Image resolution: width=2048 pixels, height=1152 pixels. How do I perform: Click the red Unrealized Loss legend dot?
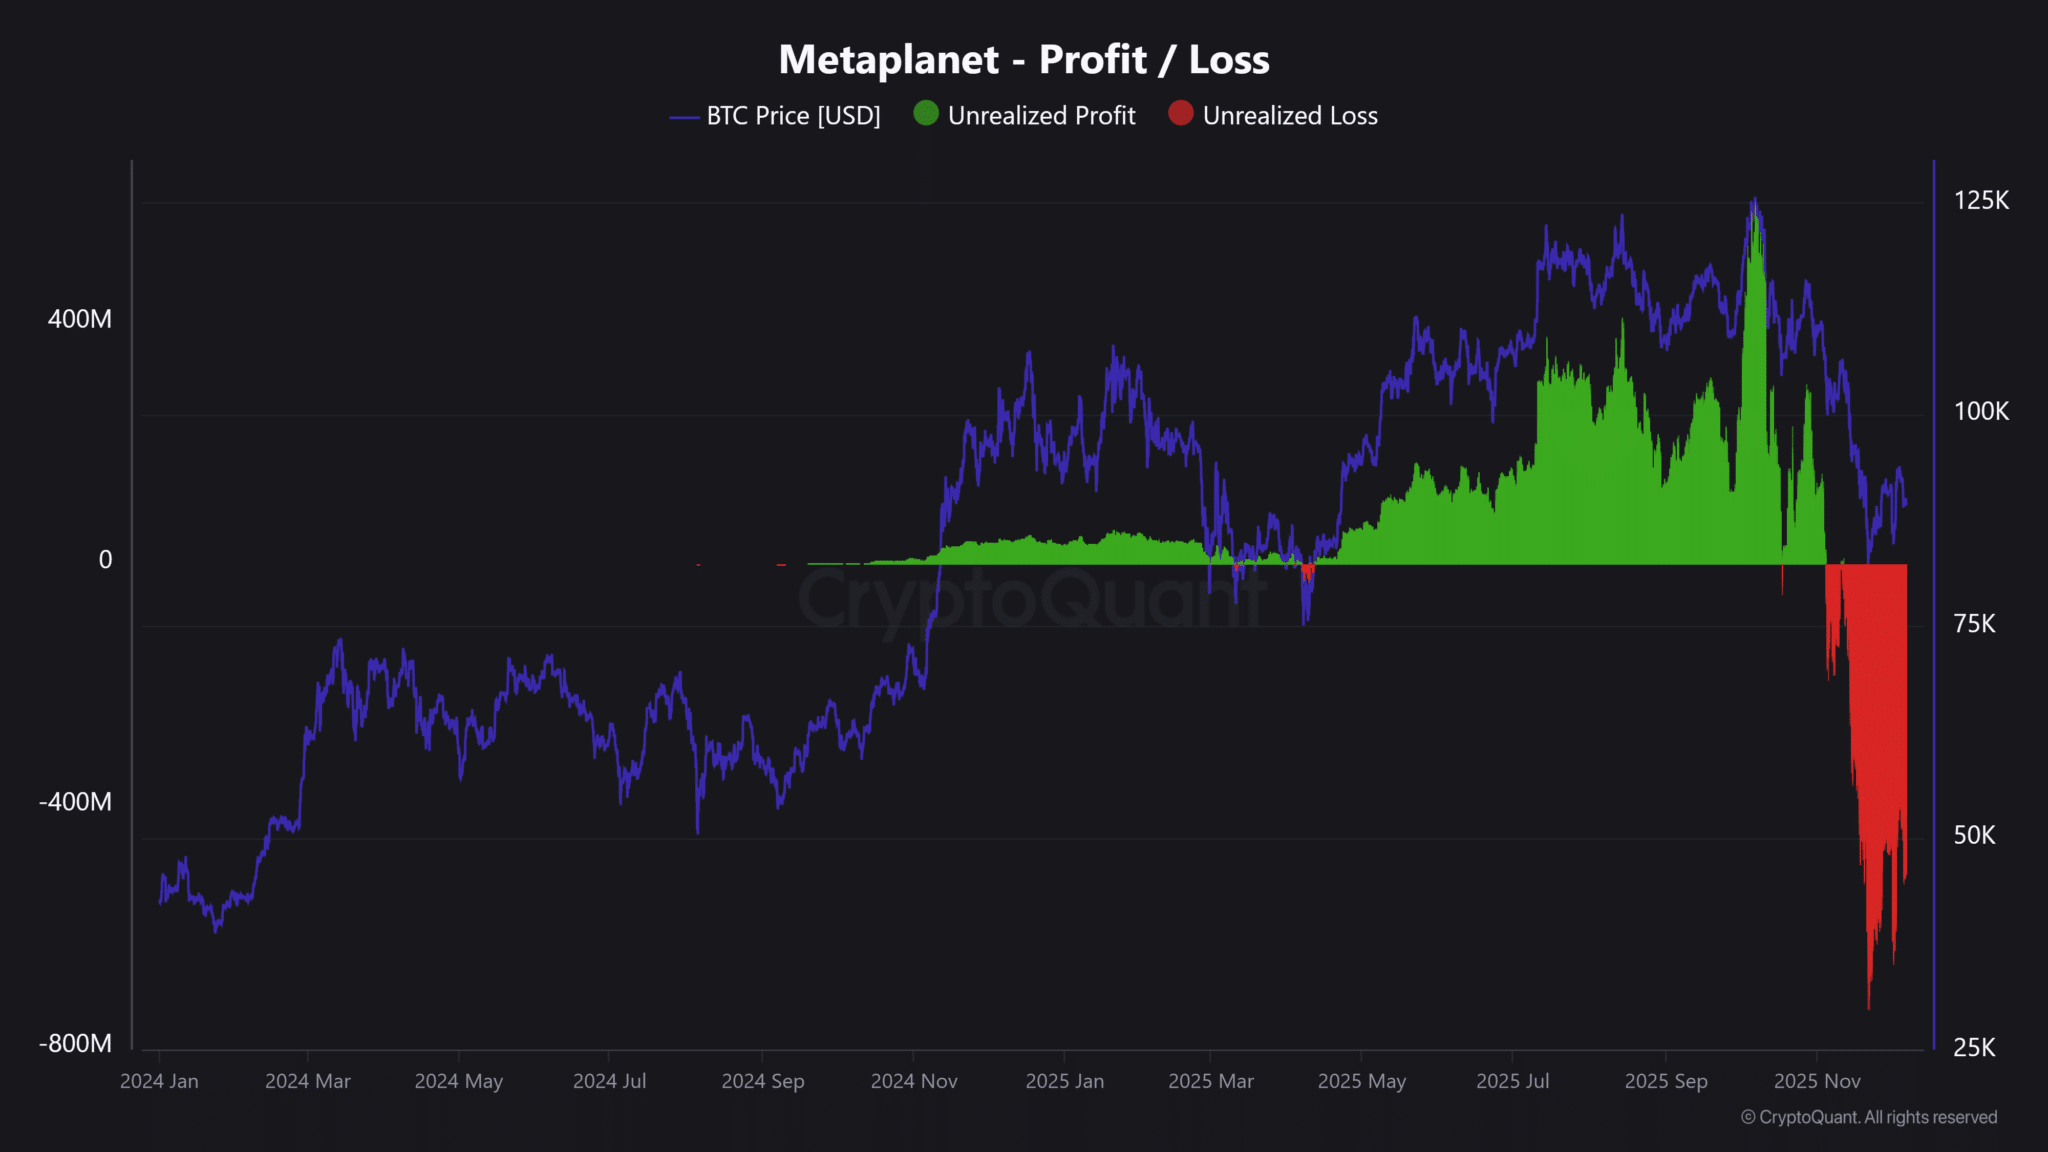click(x=1180, y=114)
